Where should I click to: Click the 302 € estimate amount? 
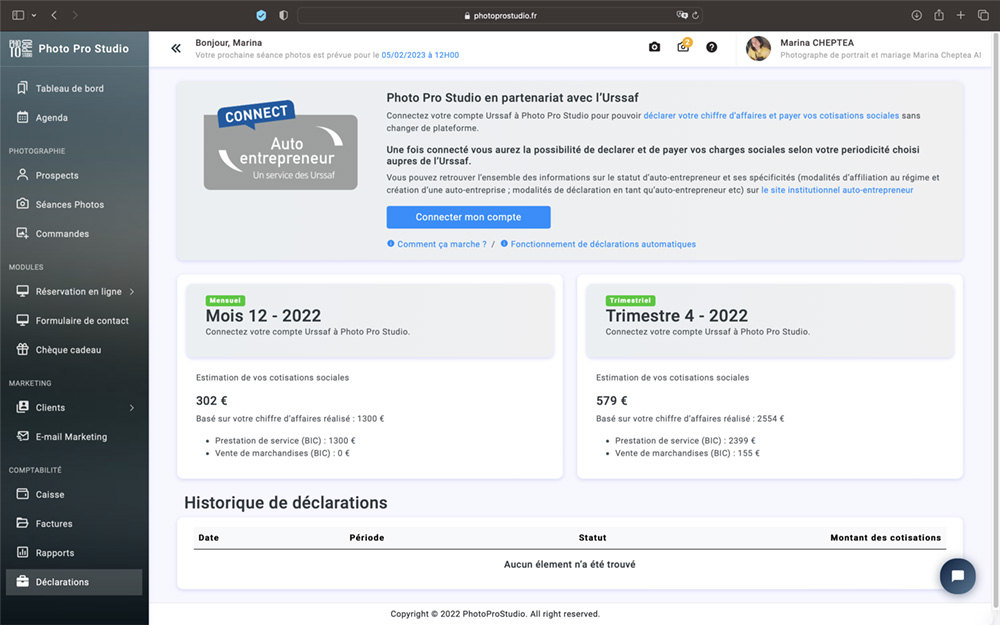[x=212, y=401]
